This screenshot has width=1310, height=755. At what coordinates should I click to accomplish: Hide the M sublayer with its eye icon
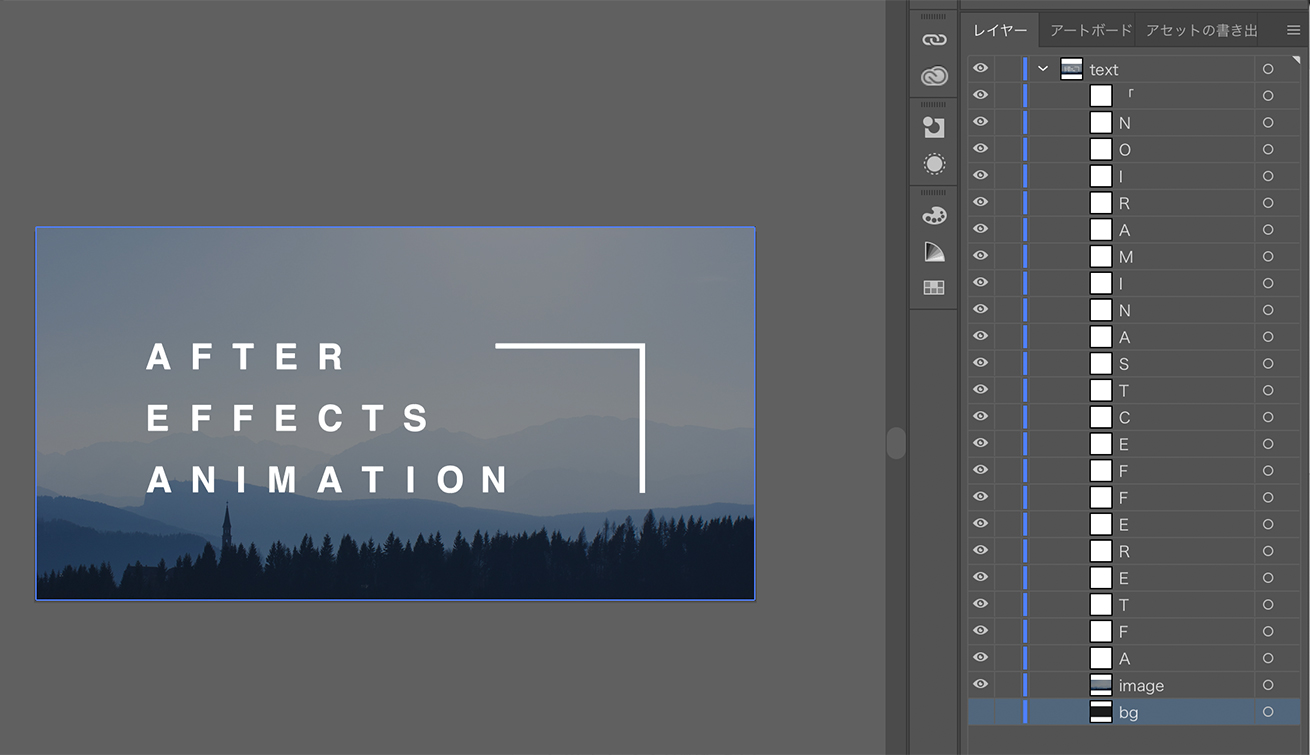point(981,256)
